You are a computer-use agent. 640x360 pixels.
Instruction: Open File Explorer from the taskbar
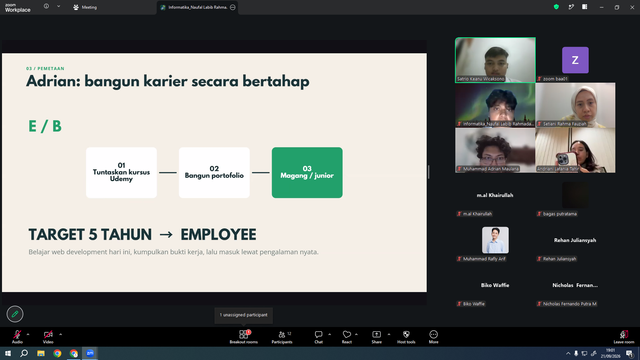pos(41,353)
